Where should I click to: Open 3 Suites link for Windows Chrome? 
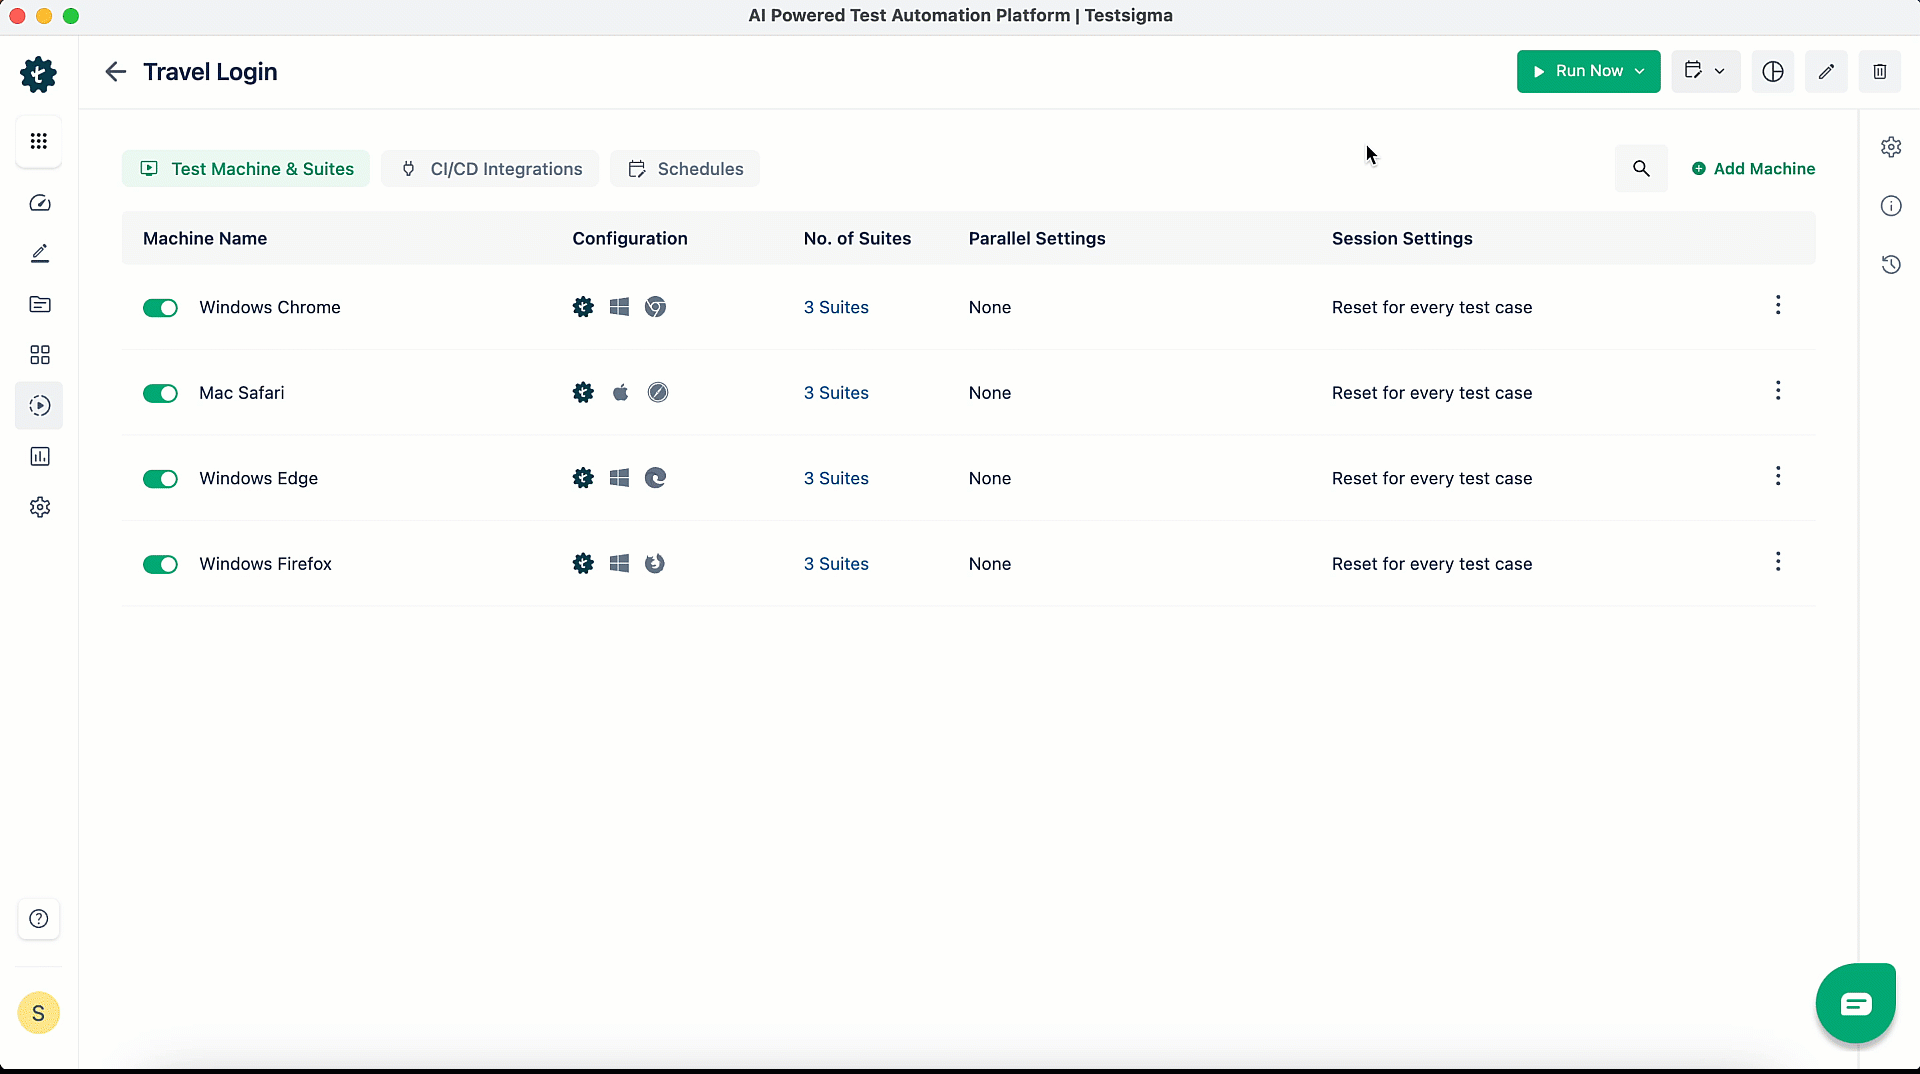(836, 308)
